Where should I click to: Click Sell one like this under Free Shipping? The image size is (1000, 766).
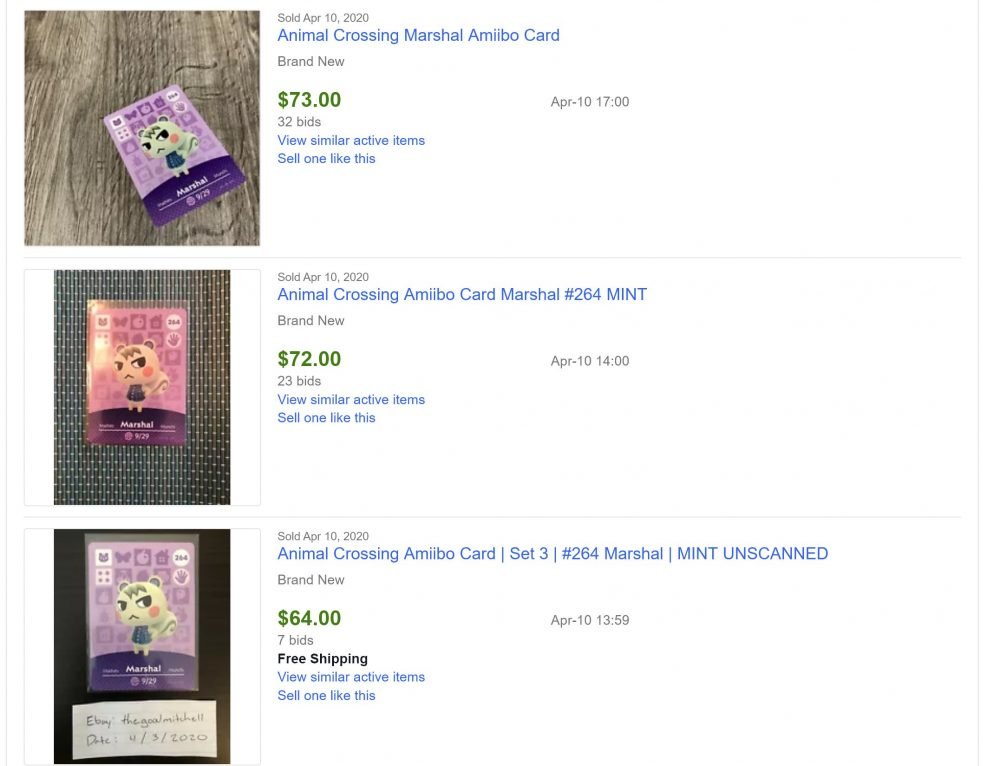[326, 695]
